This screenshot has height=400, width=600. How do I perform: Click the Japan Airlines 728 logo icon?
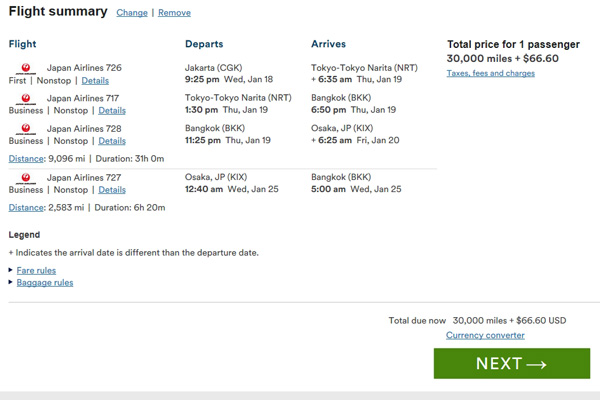pyautogui.click(x=26, y=129)
